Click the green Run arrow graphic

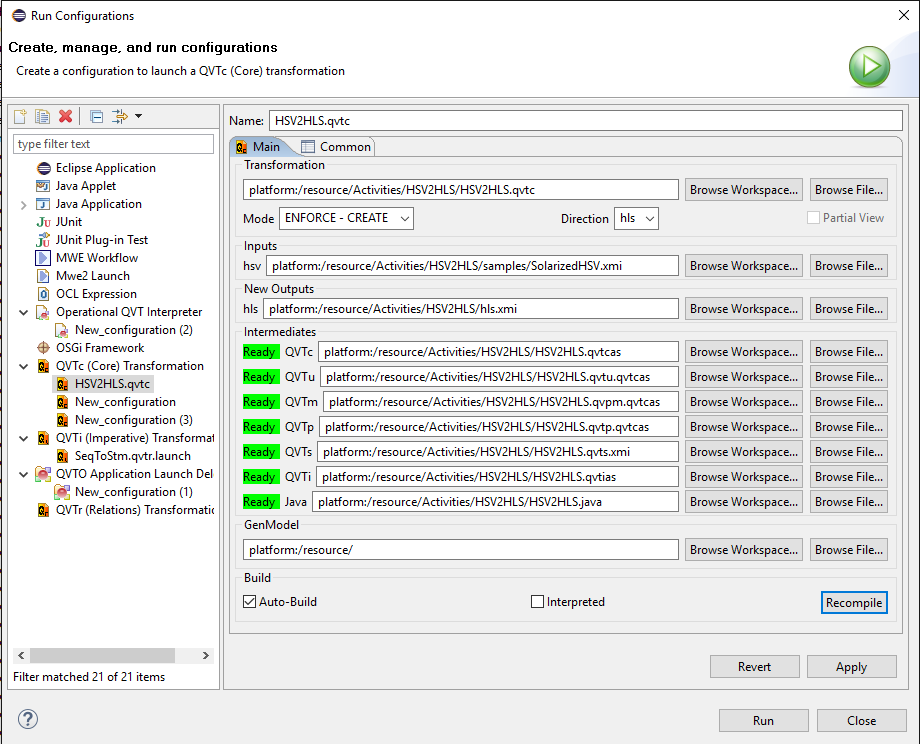(x=869, y=67)
